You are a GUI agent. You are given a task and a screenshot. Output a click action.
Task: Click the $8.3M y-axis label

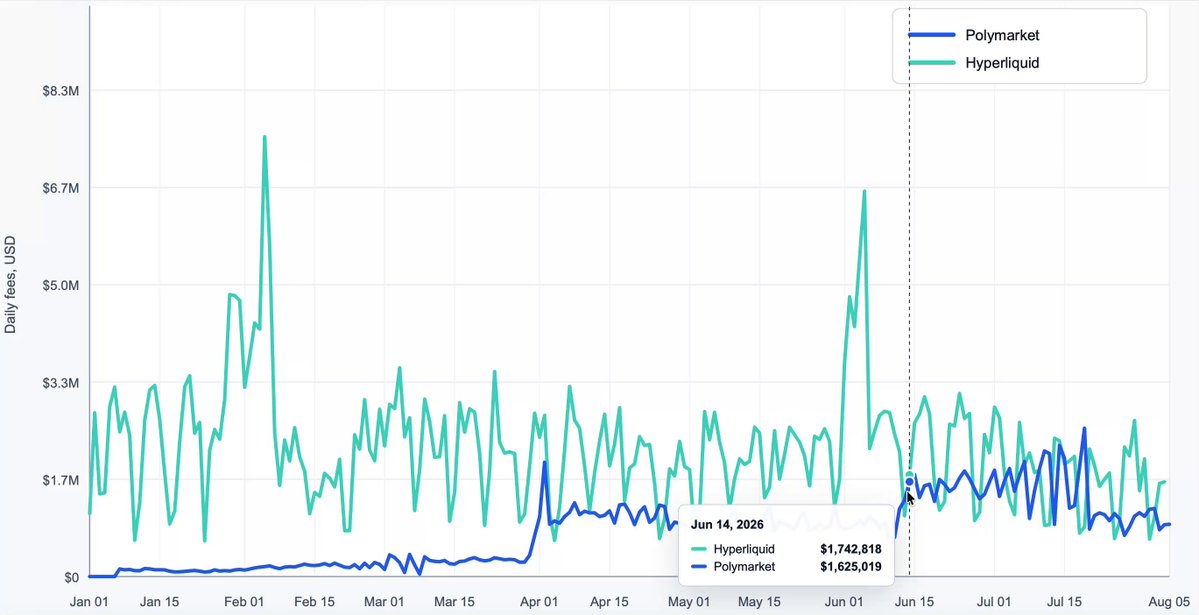tap(60, 91)
